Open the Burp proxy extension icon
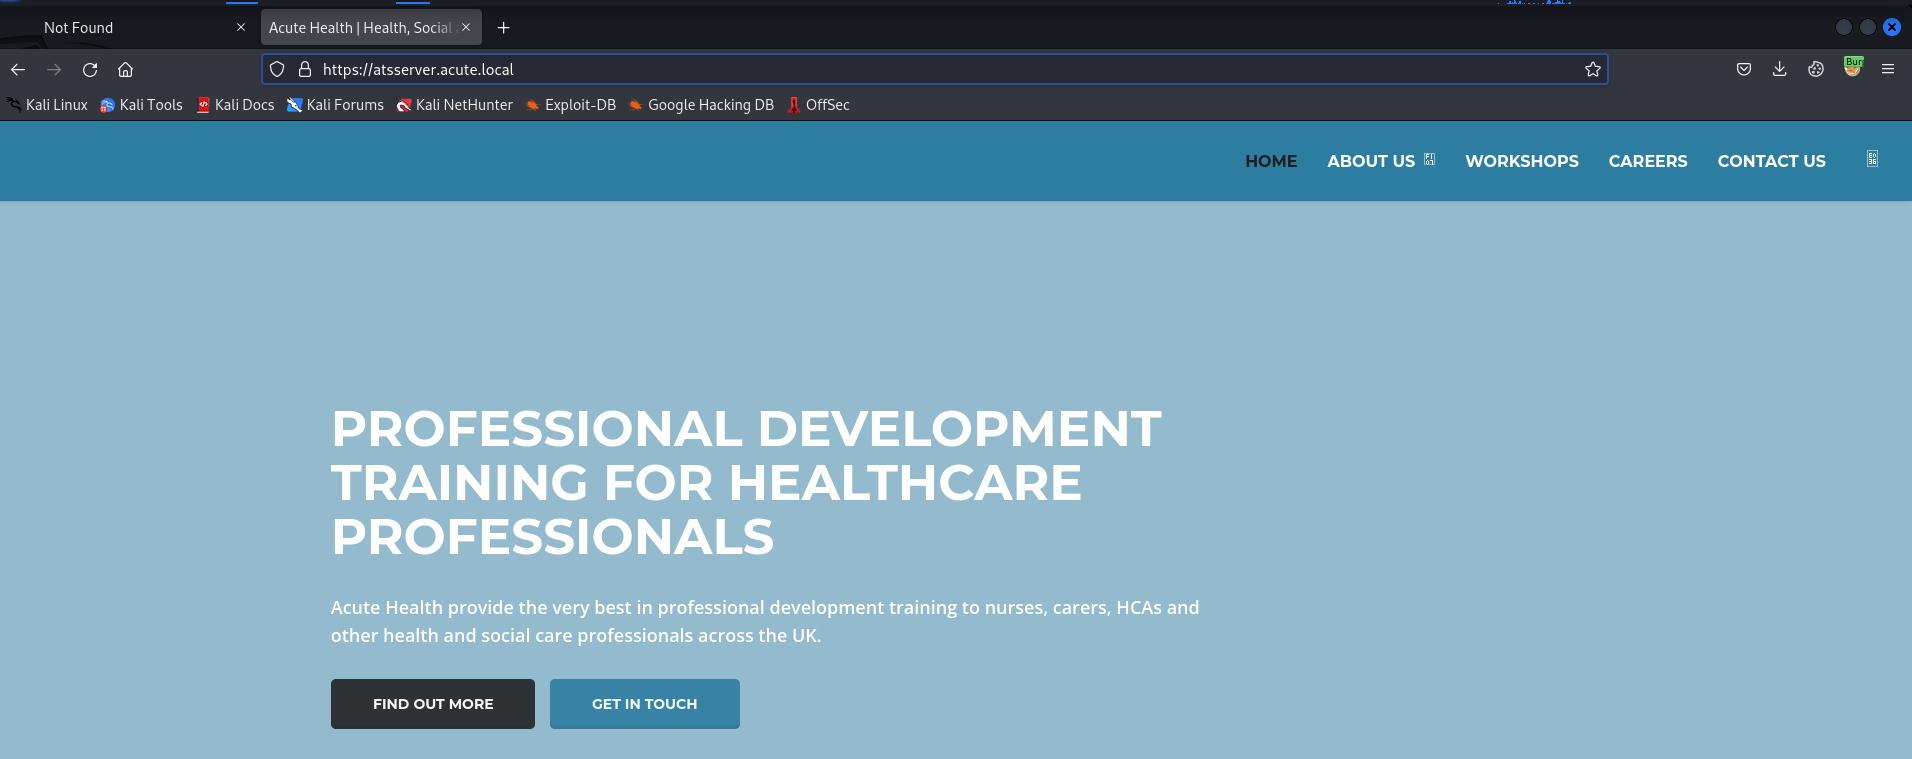The image size is (1912, 759). coord(1853,68)
